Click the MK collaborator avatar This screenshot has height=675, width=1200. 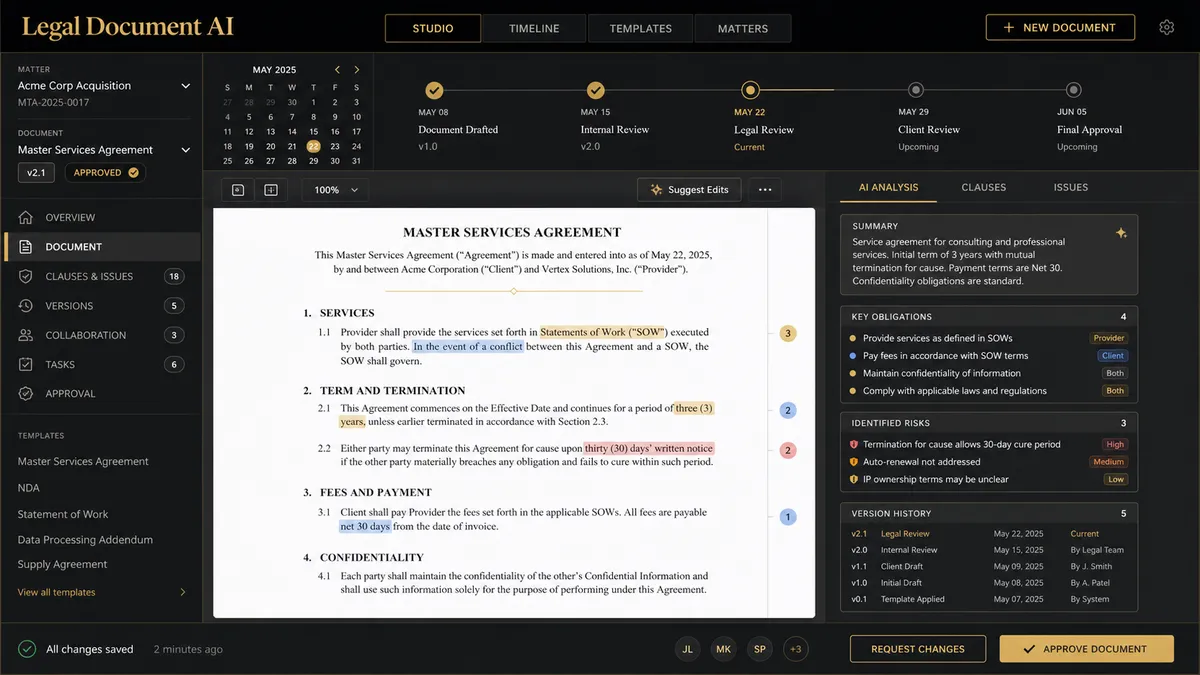coord(723,649)
